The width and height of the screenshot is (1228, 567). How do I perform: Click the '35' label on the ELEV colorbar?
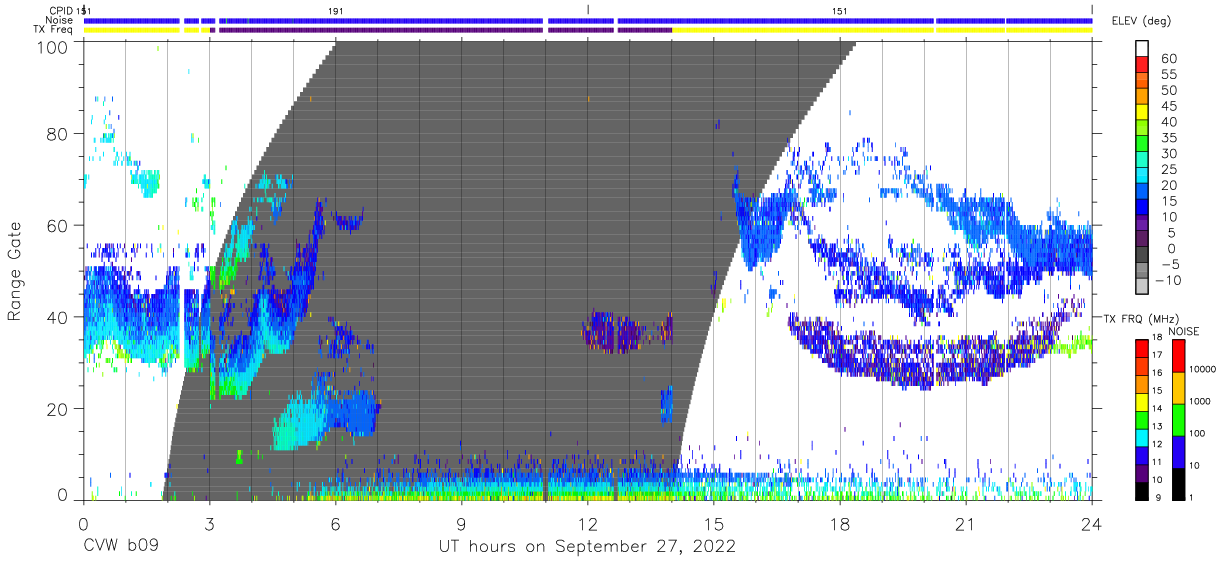coord(1167,138)
